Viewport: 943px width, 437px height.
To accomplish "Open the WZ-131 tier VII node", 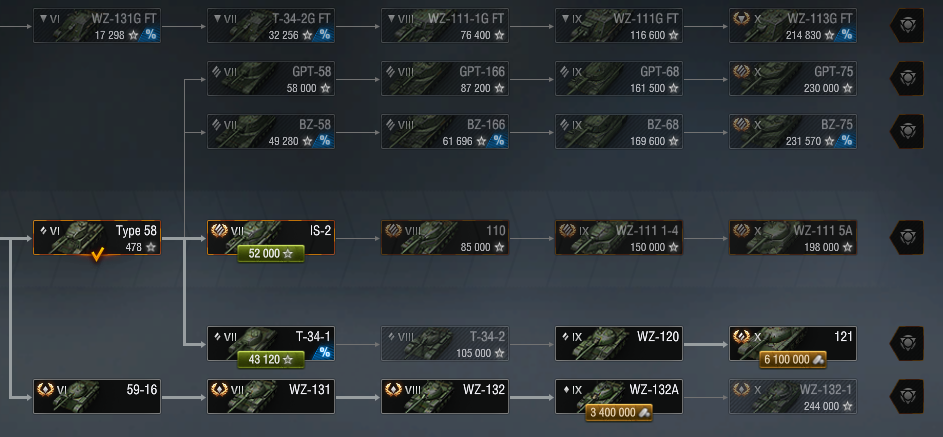I will click(x=271, y=396).
